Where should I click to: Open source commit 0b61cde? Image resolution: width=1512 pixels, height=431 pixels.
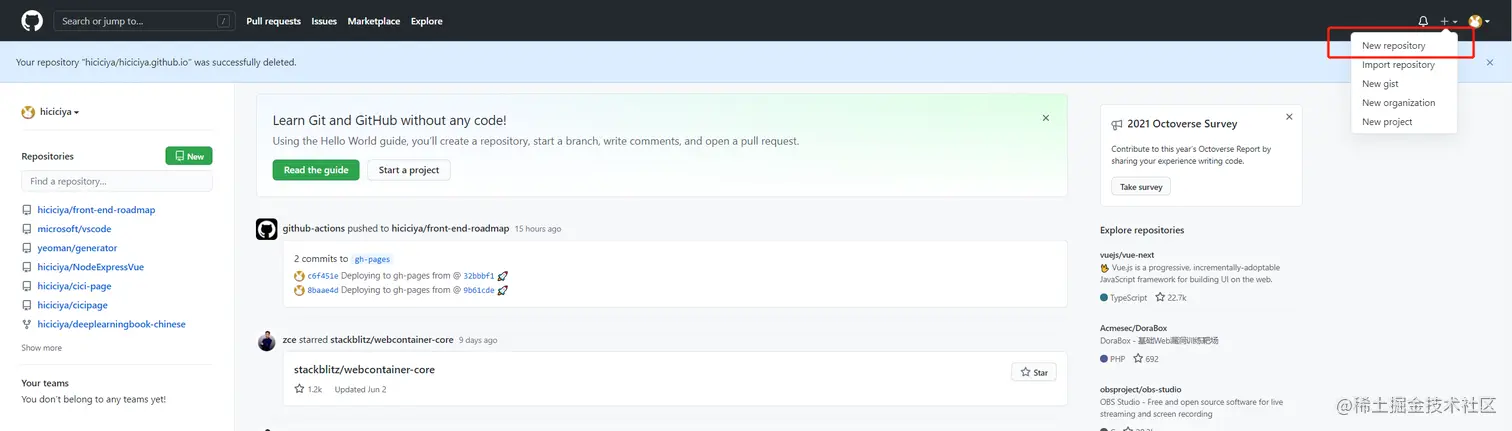click(479, 290)
